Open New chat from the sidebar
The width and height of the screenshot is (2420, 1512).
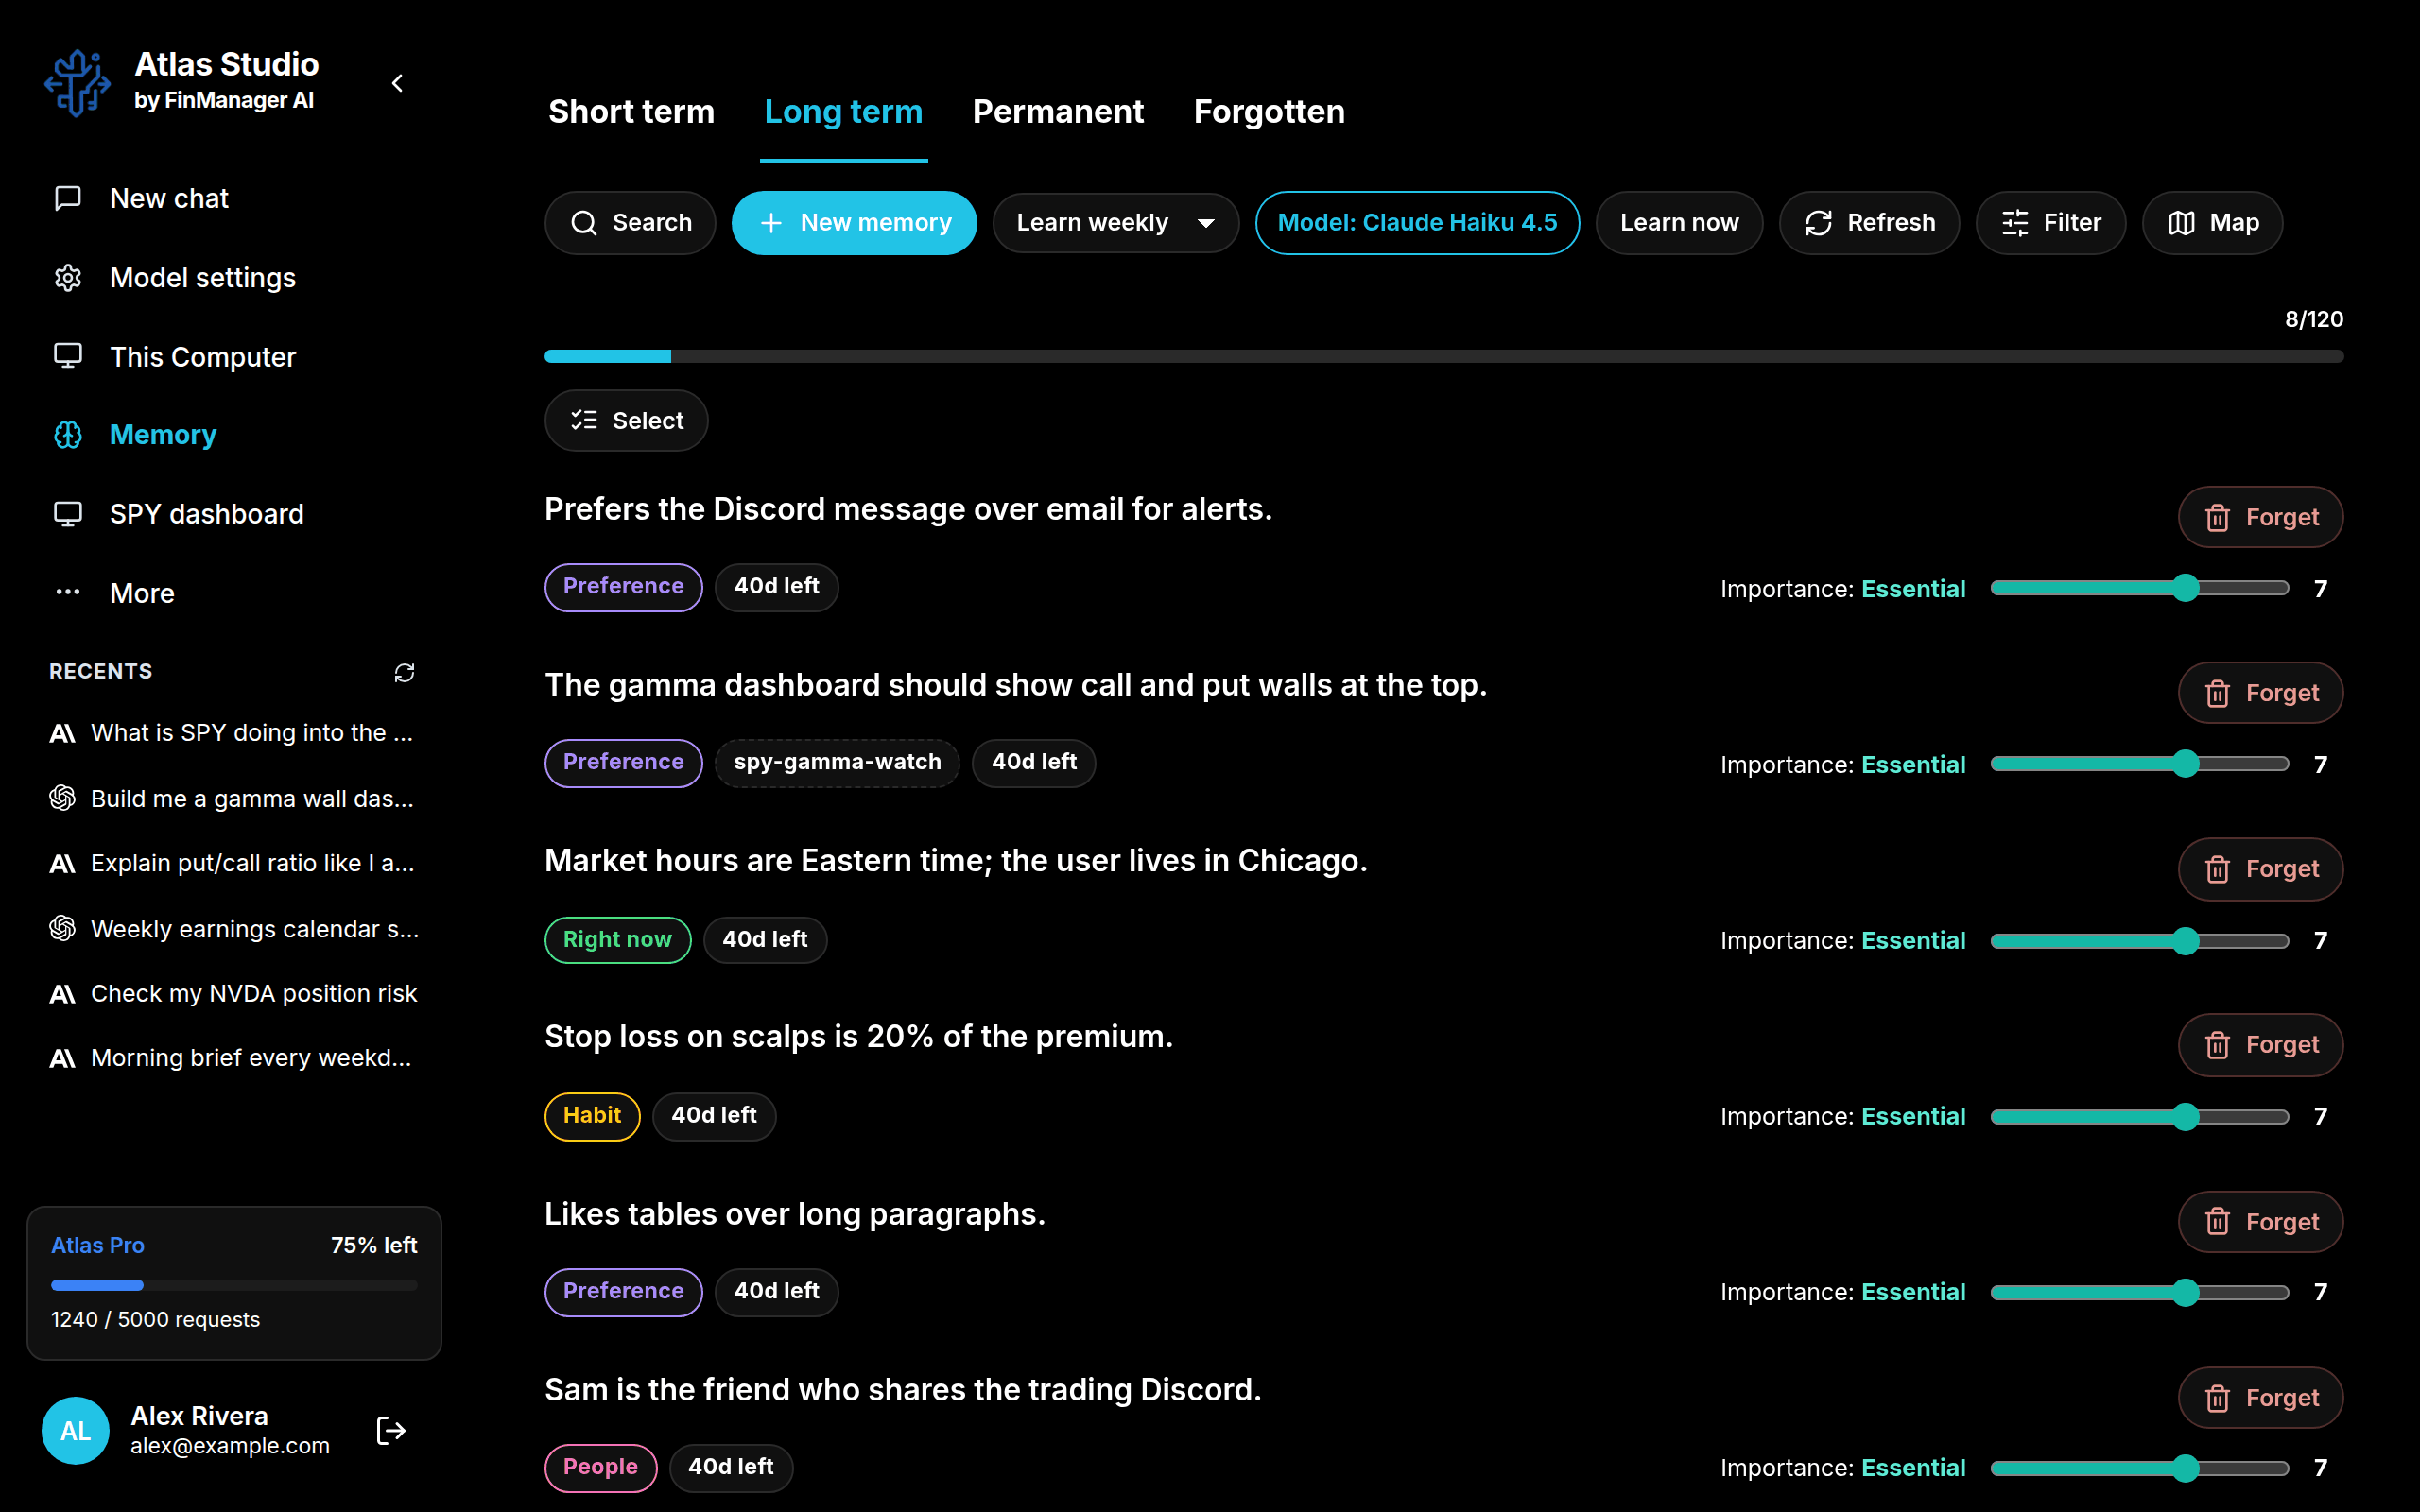tap(233, 198)
